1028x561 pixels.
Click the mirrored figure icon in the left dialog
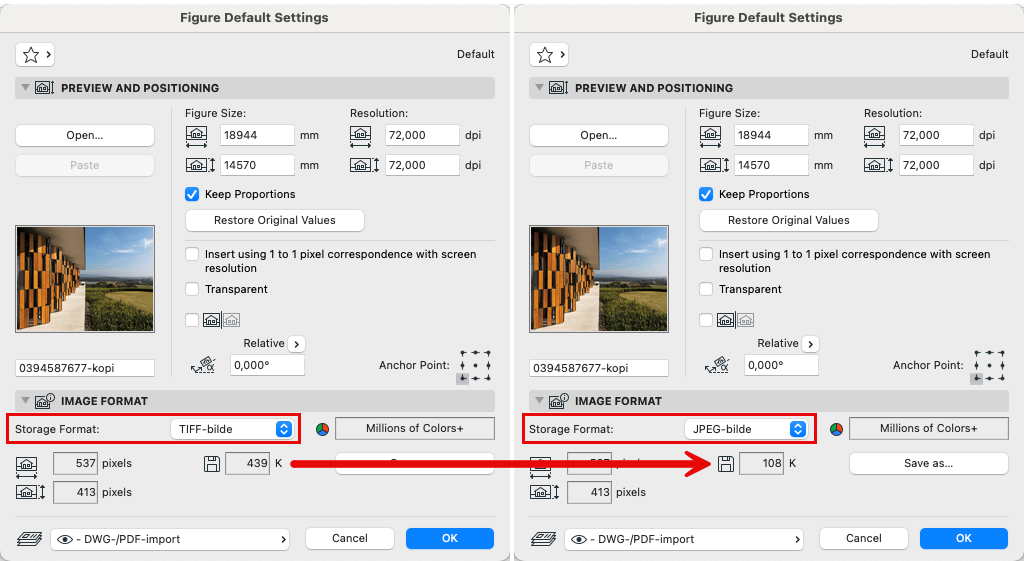[x=230, y=320]
